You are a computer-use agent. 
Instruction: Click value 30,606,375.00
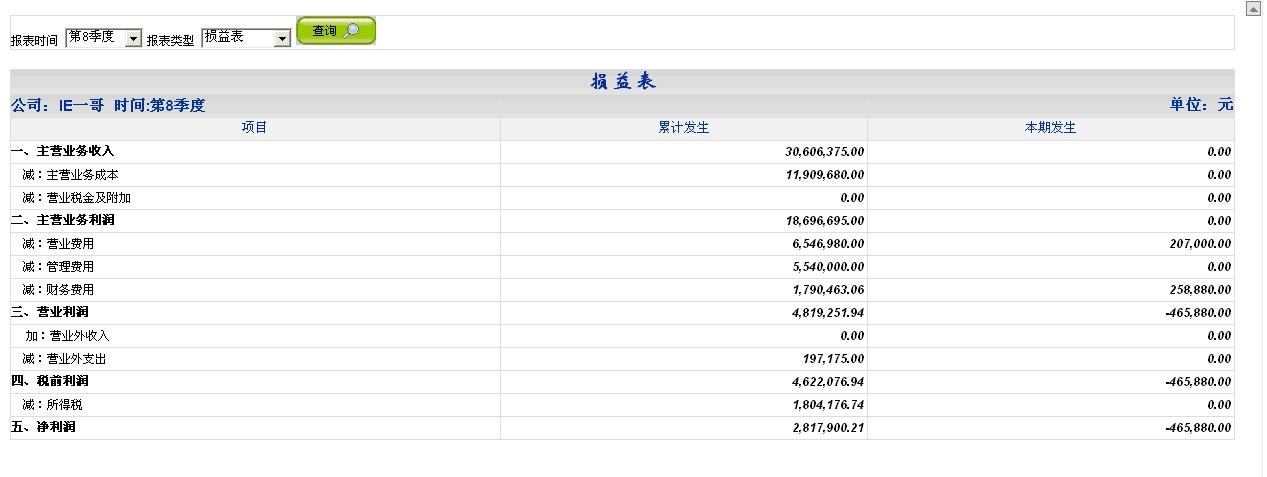tap(825, 152)
